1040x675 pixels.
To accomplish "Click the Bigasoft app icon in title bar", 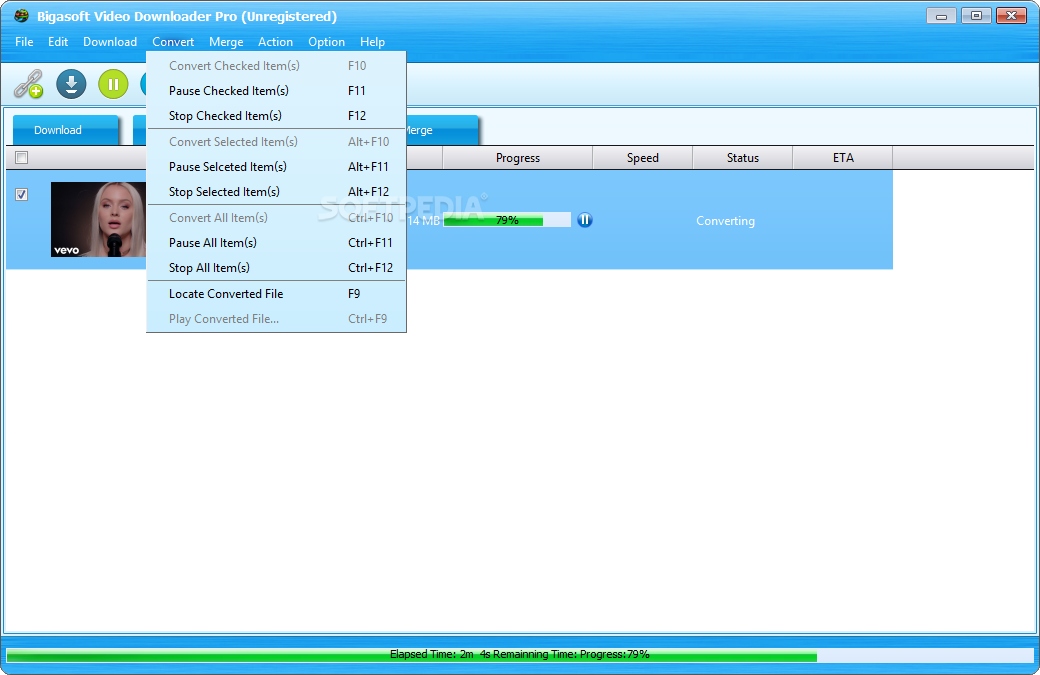I will click(21, 16).
